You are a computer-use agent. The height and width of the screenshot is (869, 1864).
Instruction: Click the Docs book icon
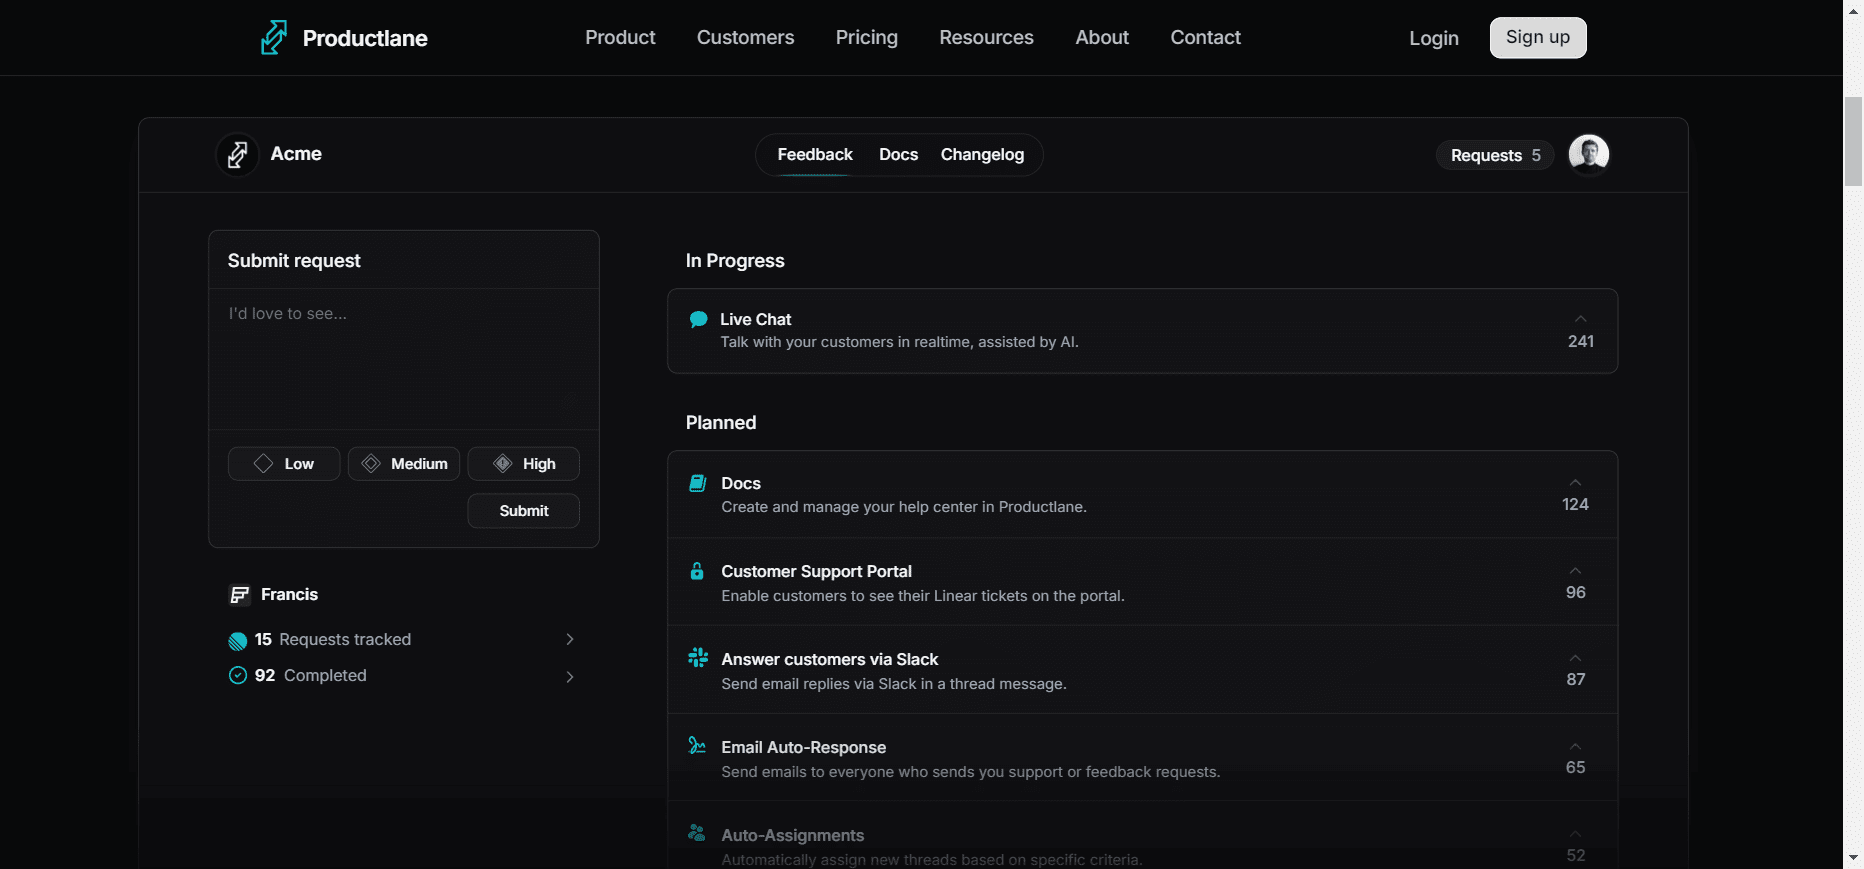(698, 483)
